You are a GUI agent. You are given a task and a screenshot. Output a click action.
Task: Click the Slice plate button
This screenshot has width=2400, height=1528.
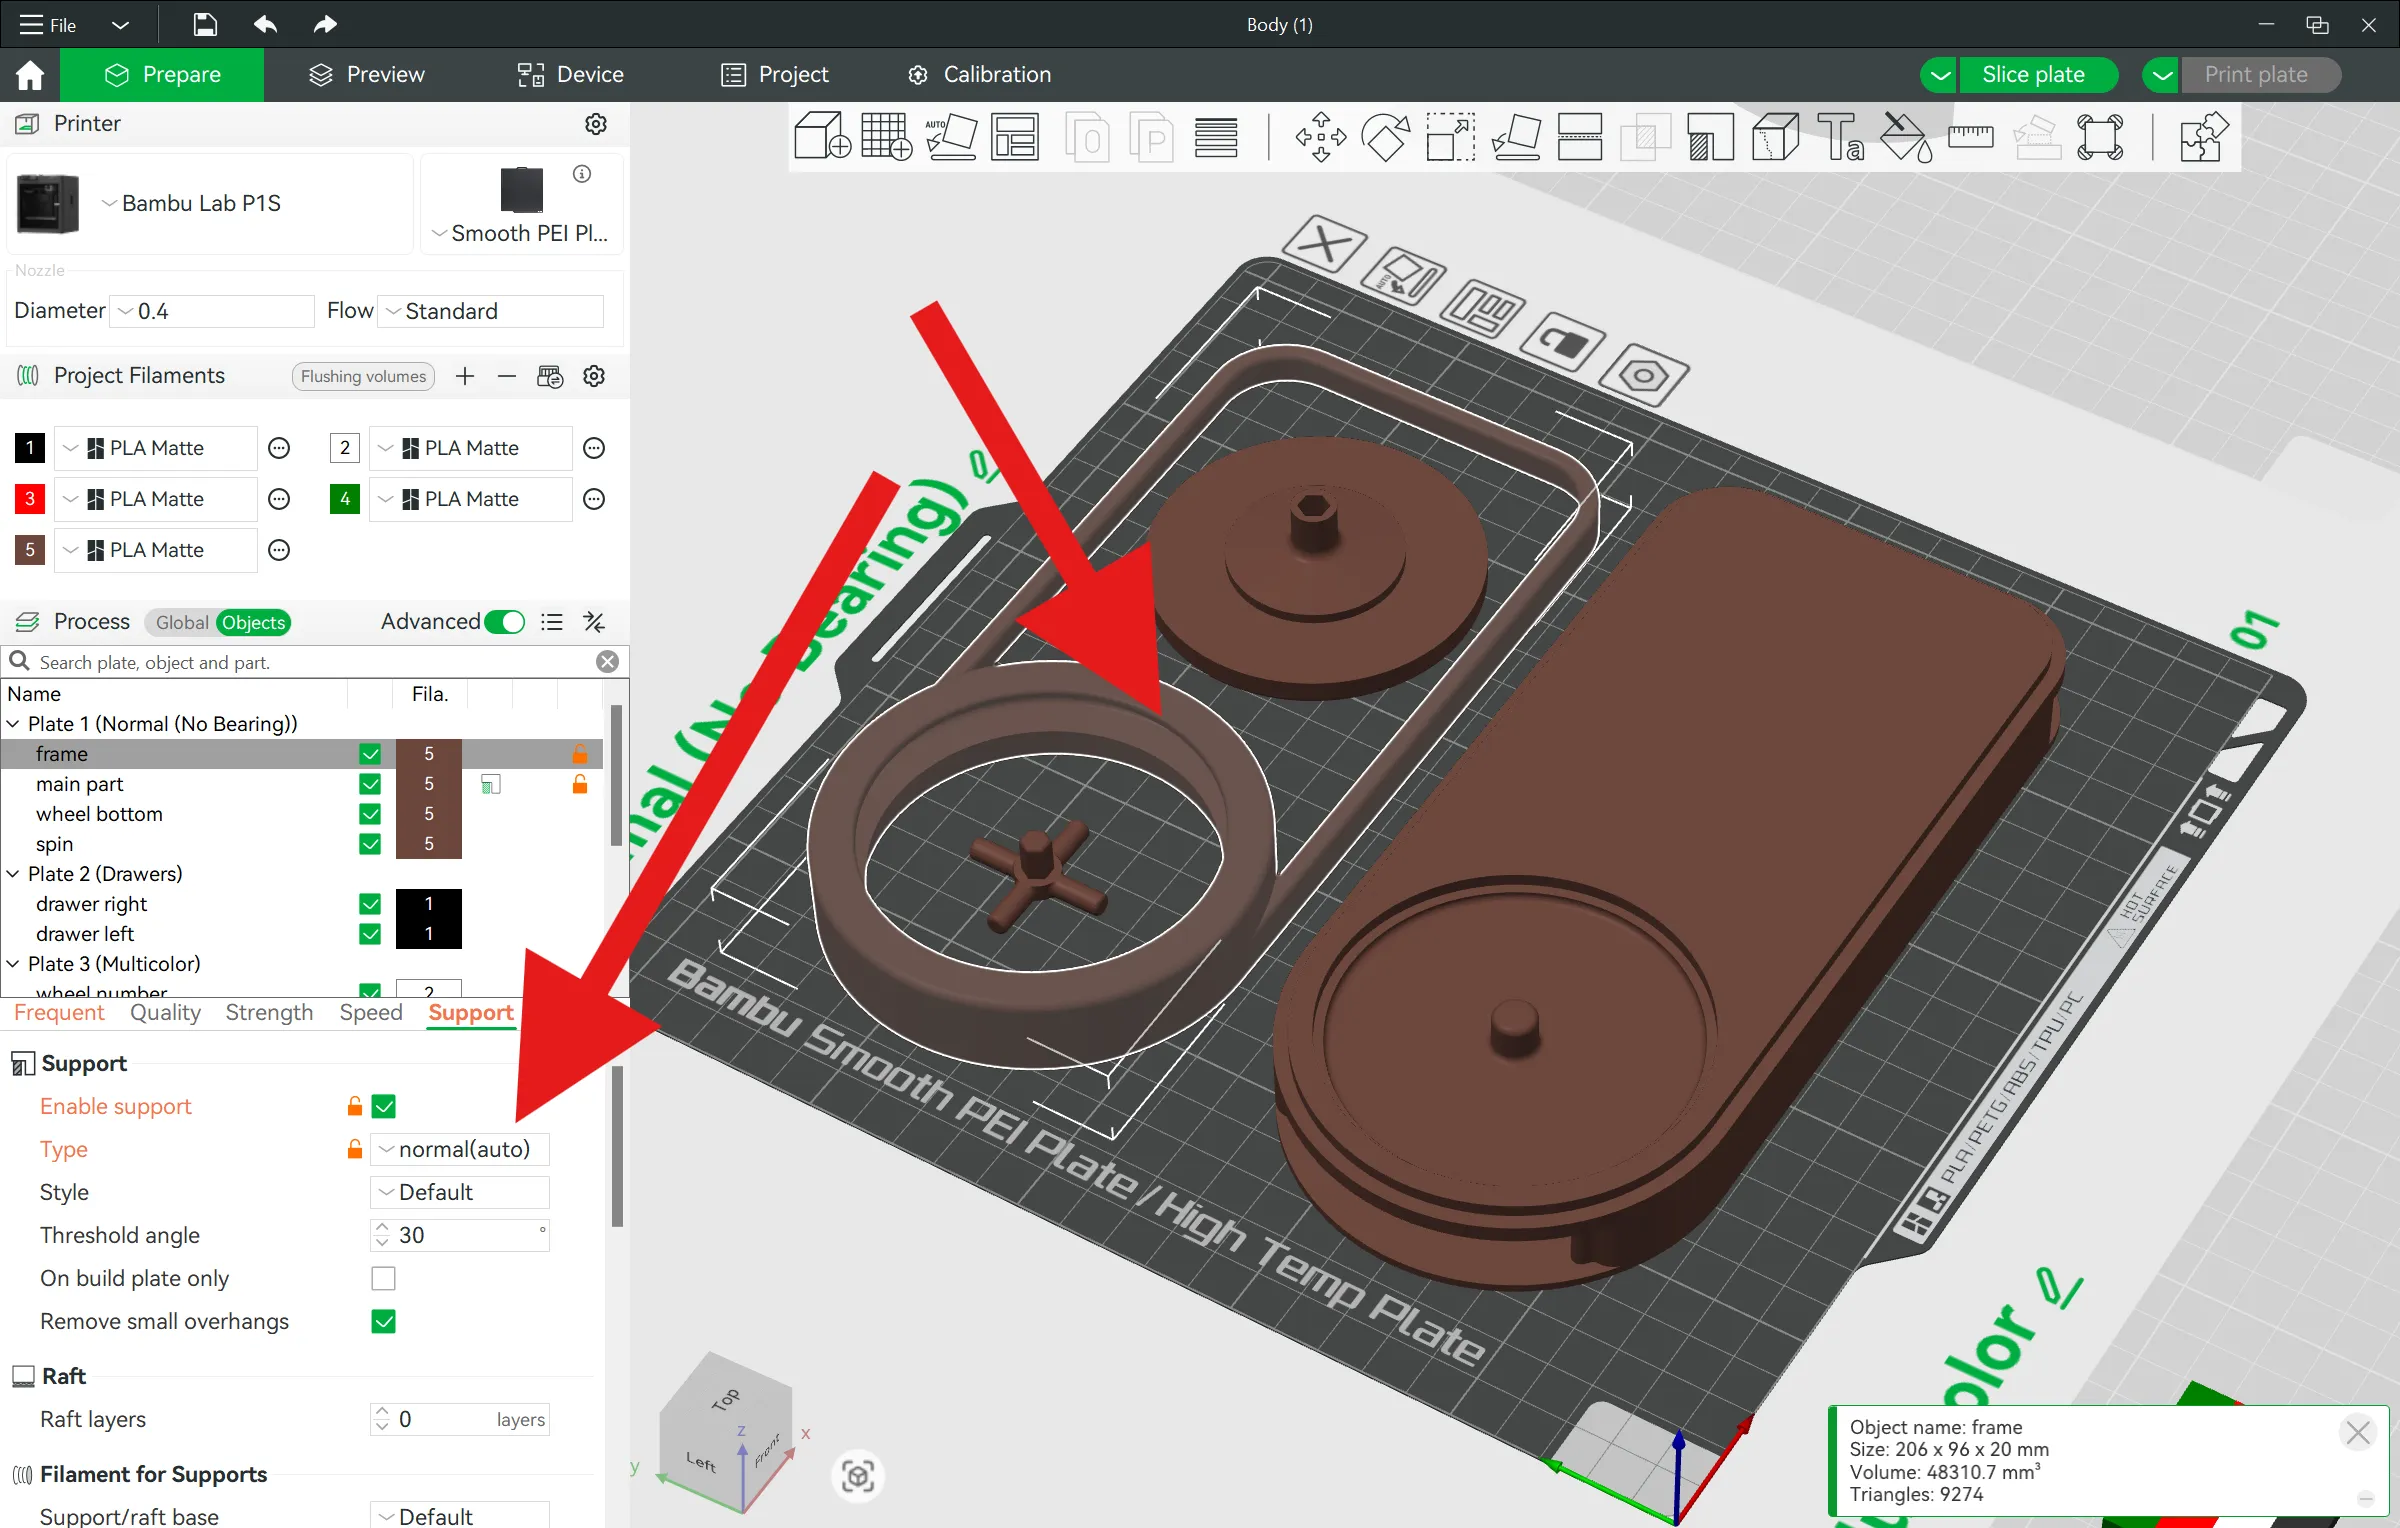(2035, 74)
